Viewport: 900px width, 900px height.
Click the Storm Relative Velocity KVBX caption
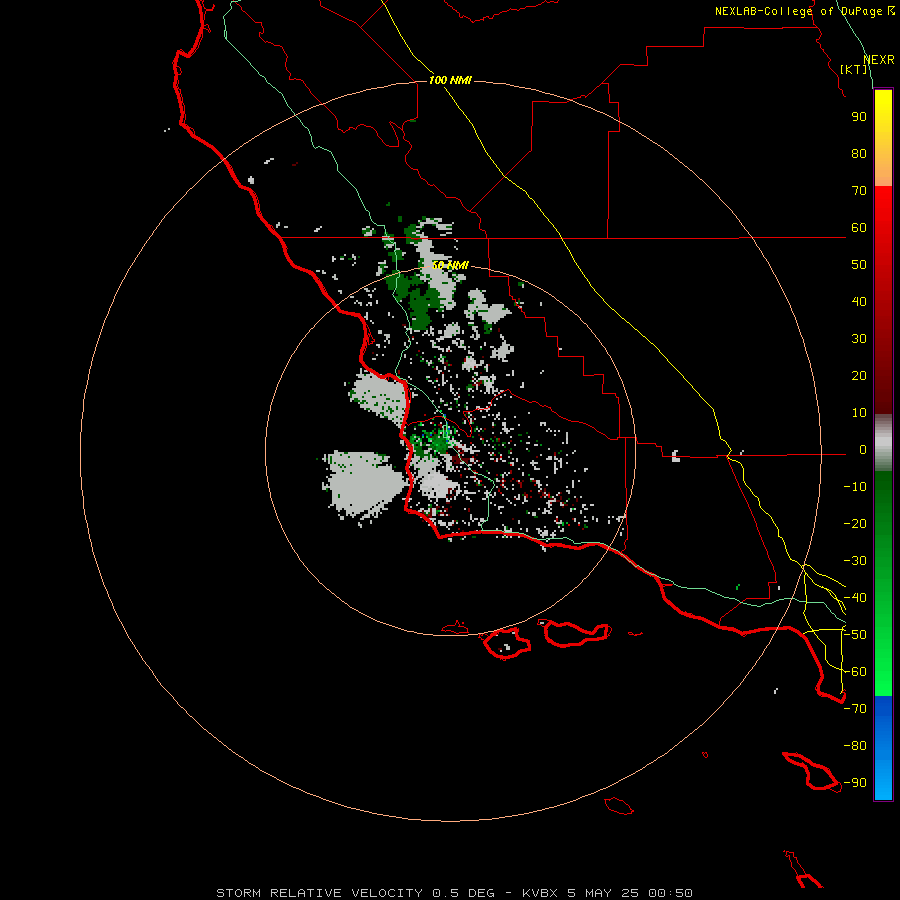point(455,893)
